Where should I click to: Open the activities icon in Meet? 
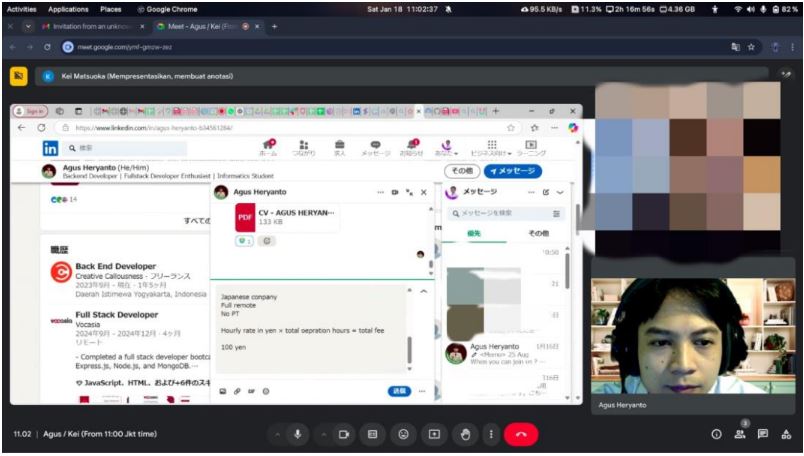[x=786, y=434]
